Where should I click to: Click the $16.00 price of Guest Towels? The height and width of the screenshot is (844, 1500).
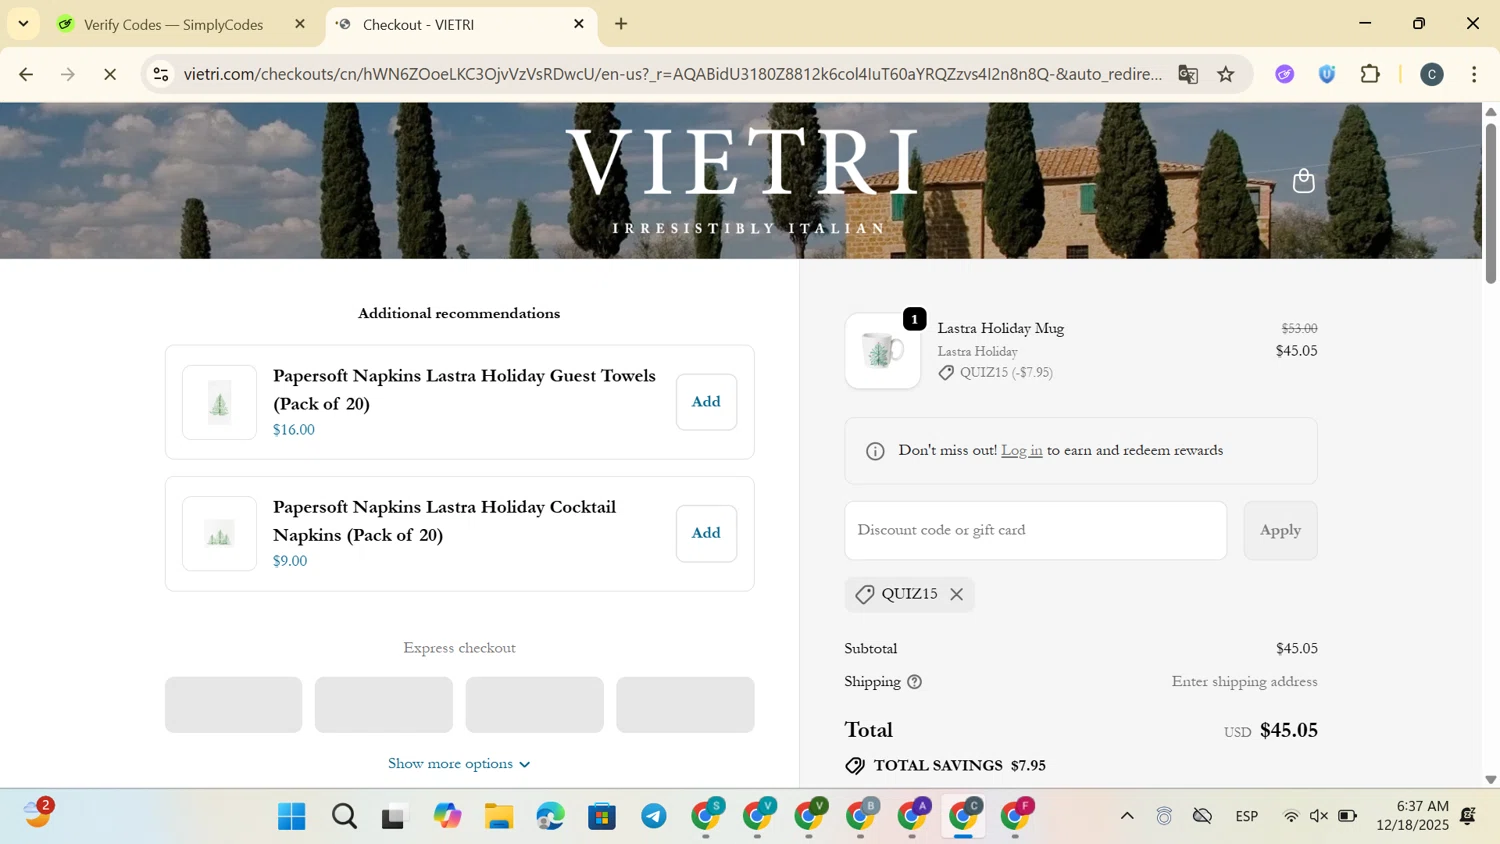tap(294, 430)
